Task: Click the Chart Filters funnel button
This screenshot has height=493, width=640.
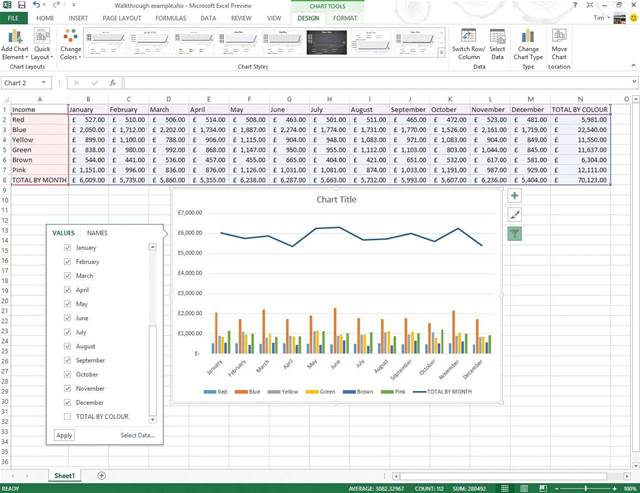Action: 514,233
